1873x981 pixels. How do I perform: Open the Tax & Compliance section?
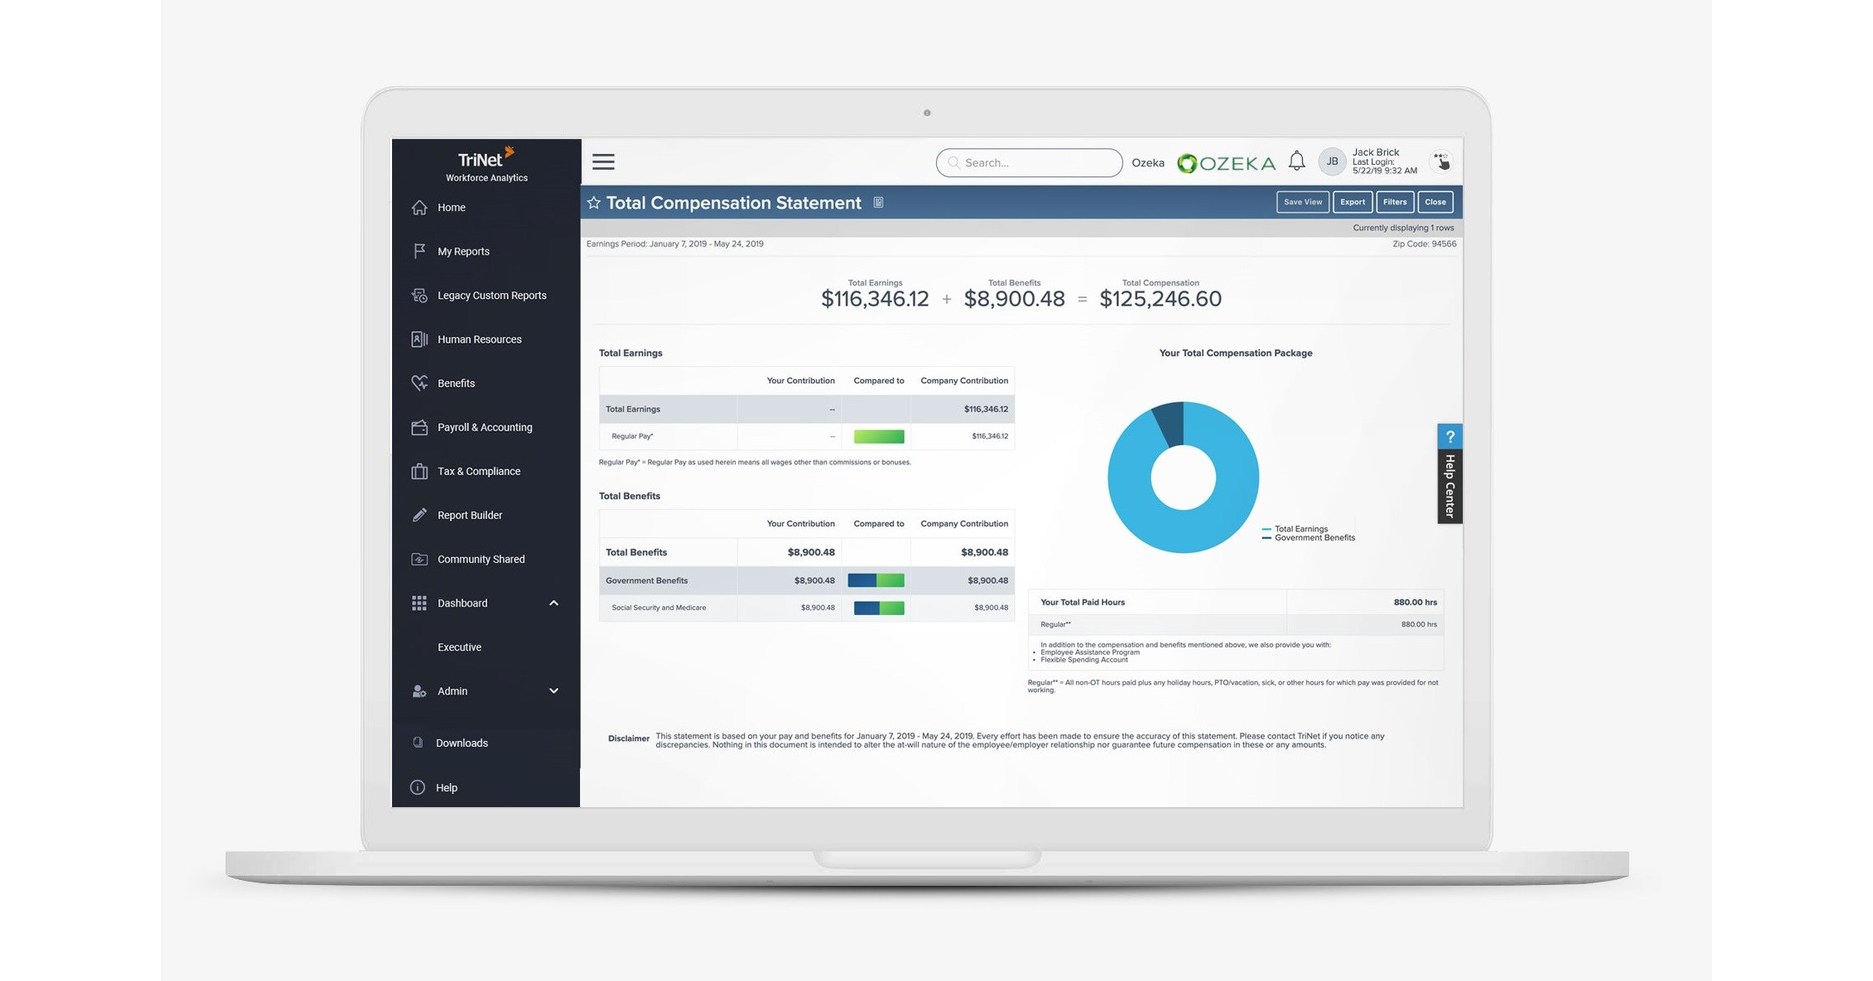tap(477, 471)
